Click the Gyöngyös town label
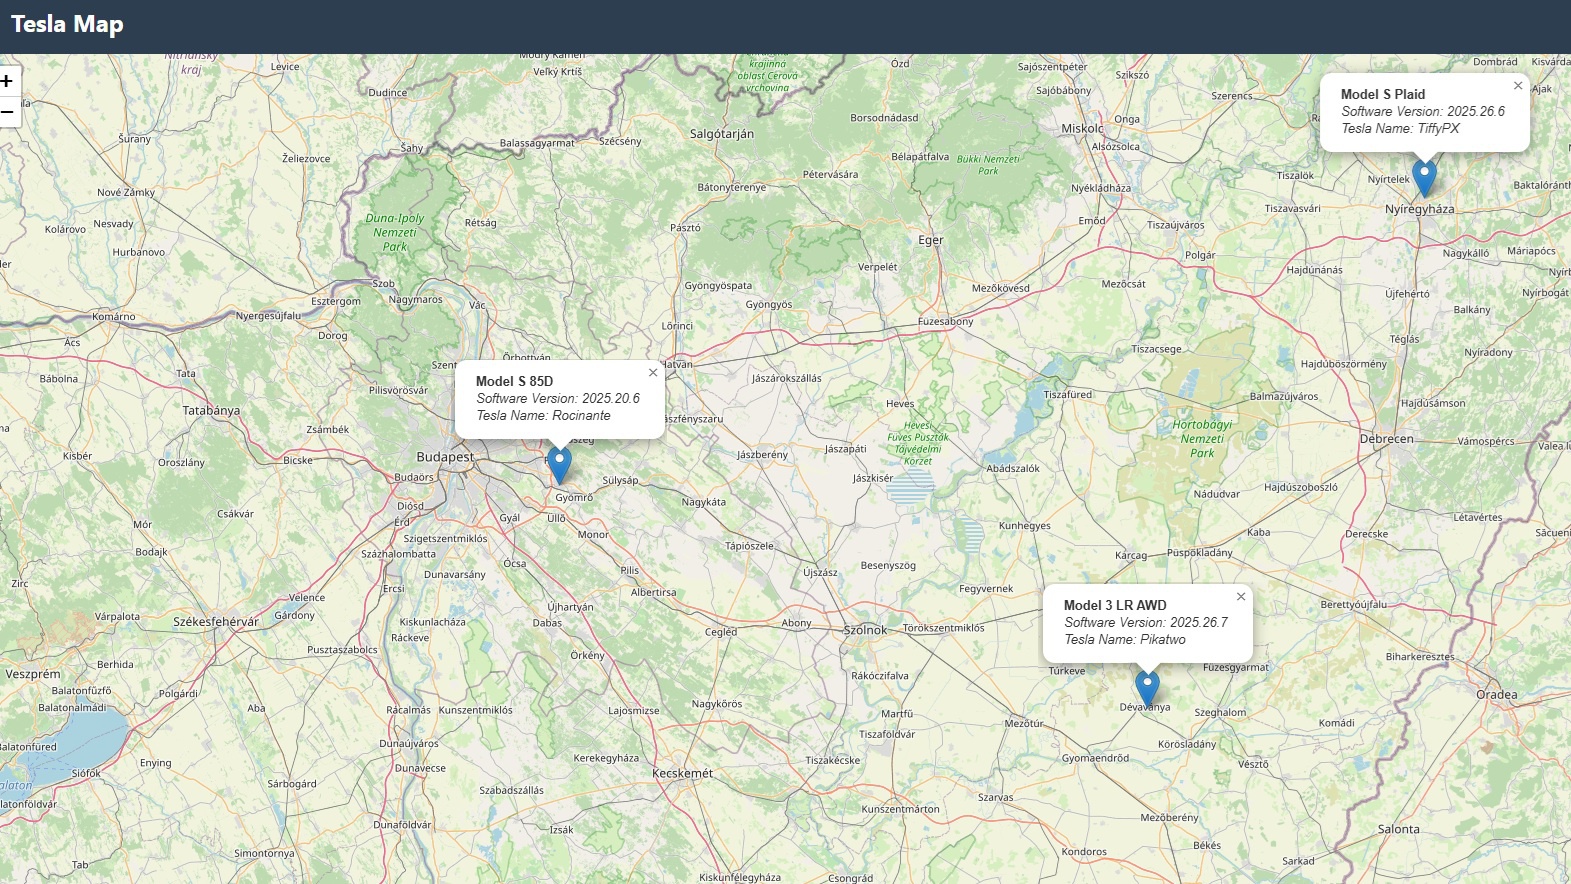Image resolution: width=1571 pixels, height=884 pixels. click(769, 305)
